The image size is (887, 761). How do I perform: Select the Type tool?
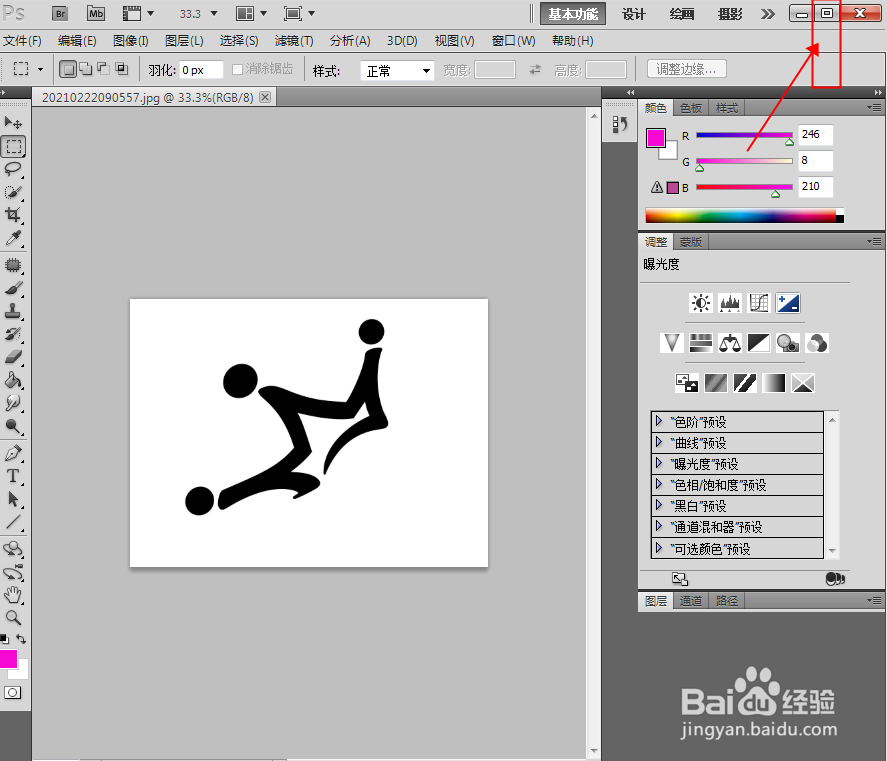(13, 476)
